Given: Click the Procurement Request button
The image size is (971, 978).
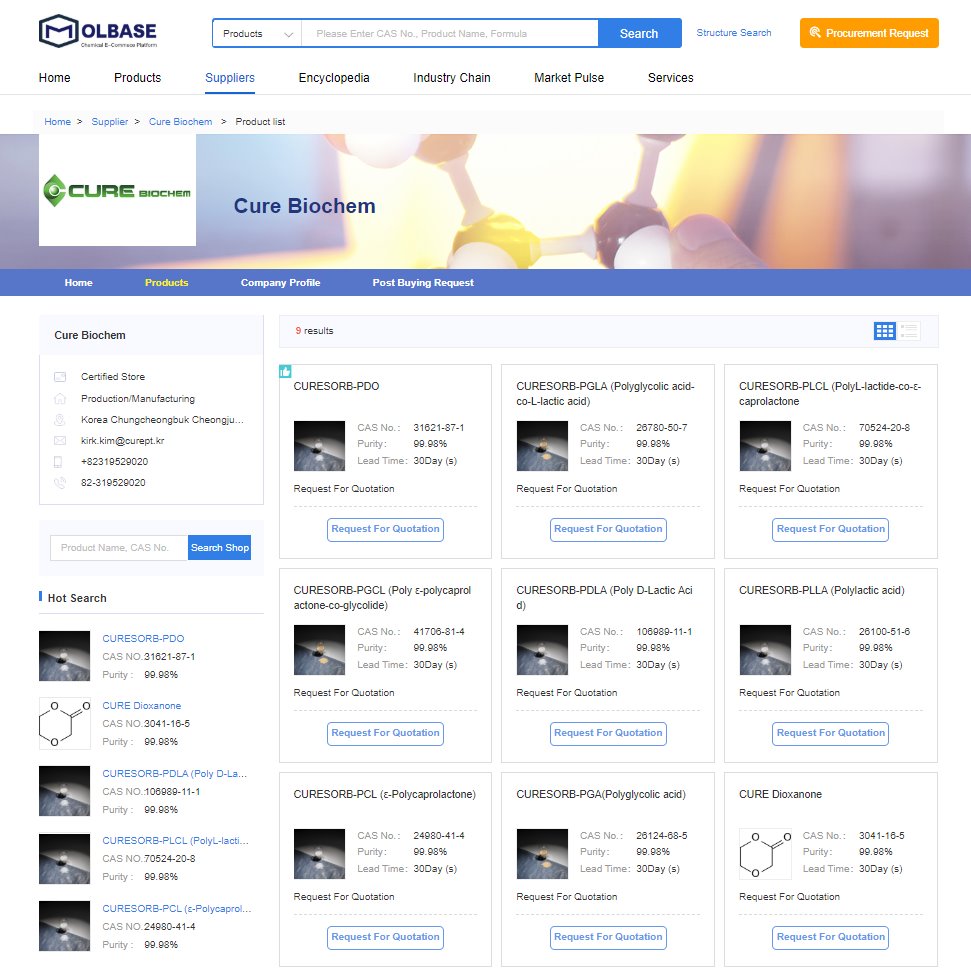Looking at the screenshot, I should click(869, 33).
